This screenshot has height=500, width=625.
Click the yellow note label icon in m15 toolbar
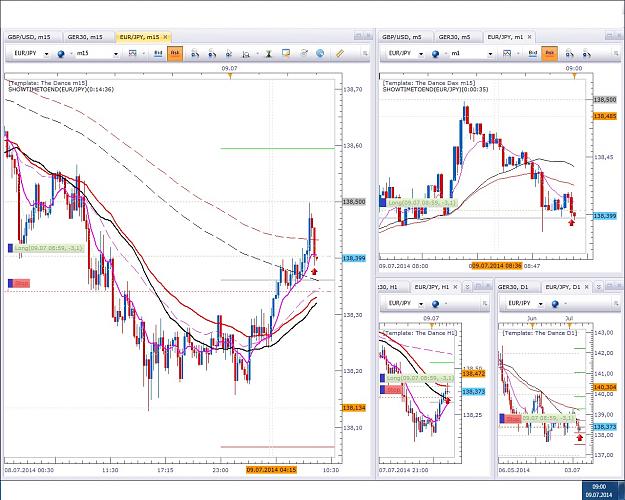point(286,53)
